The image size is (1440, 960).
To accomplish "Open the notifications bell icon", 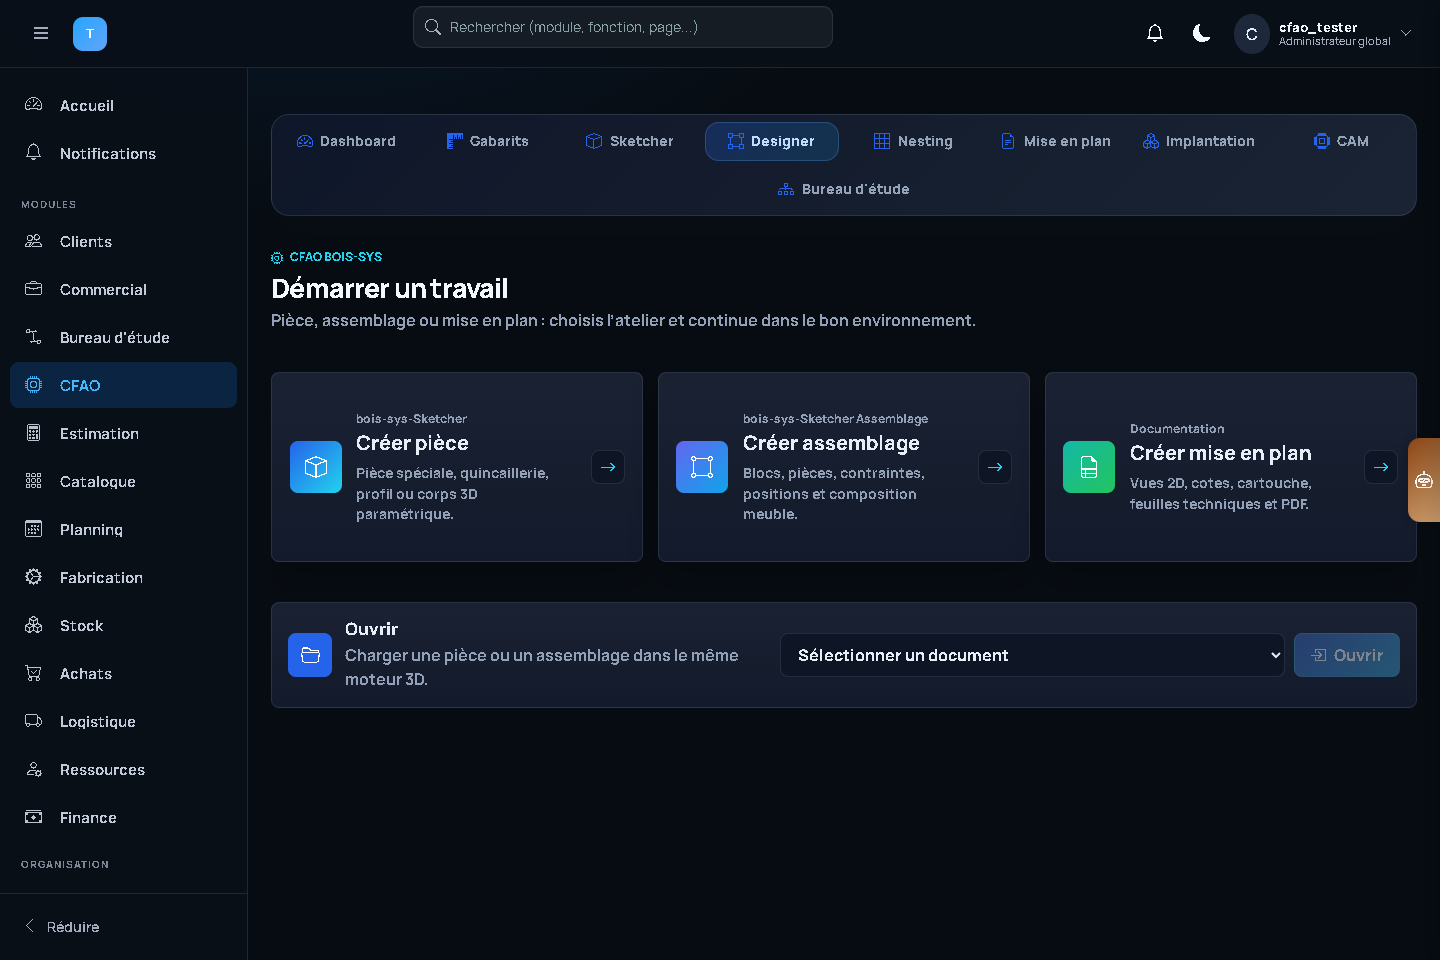I will [x=1155, y=33].
